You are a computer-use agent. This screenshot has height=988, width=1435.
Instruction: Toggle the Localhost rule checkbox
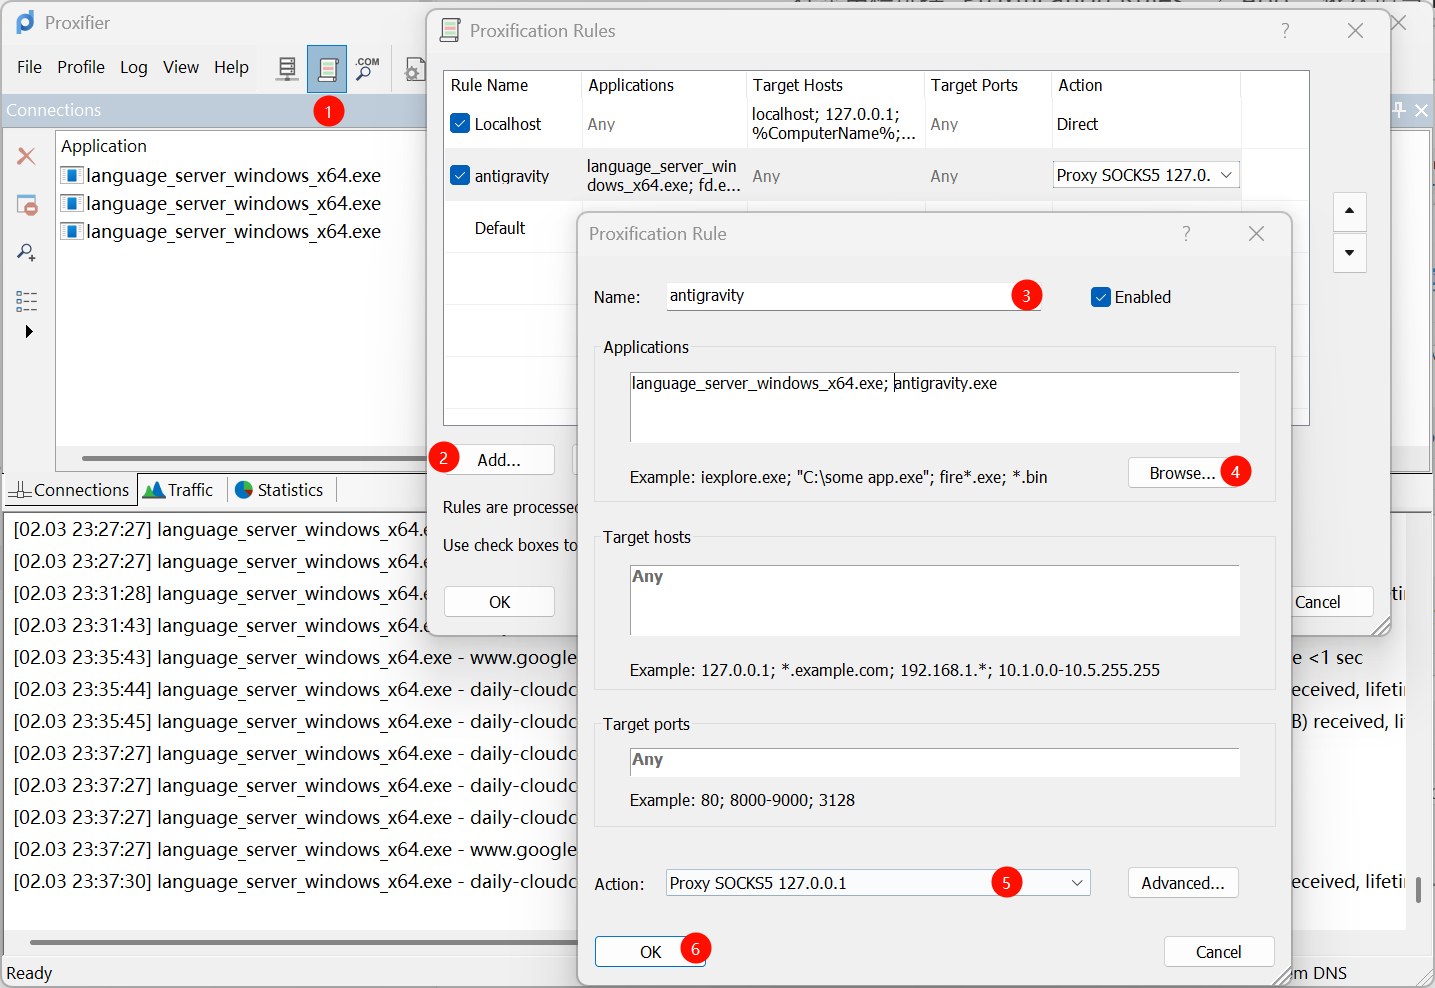pos(460,124)
